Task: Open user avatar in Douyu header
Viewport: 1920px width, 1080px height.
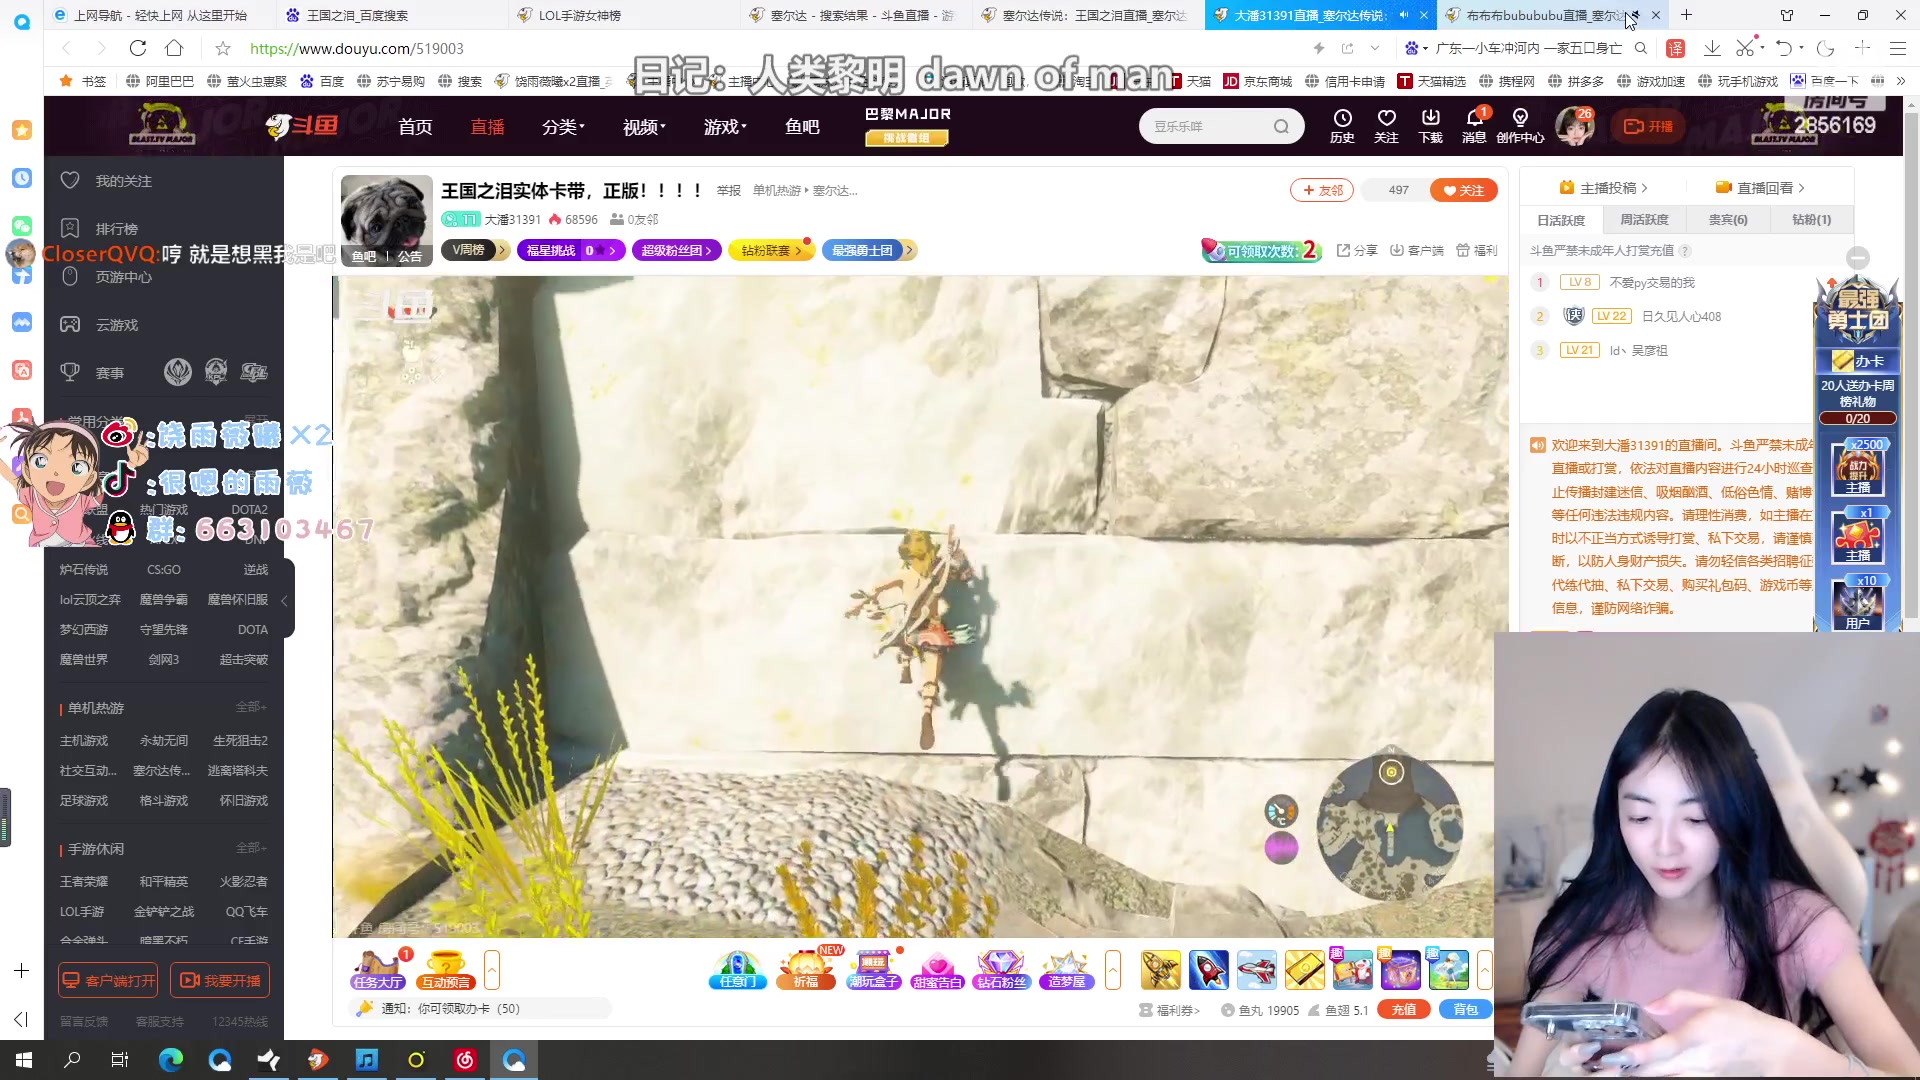Action: pos(1575,126)
